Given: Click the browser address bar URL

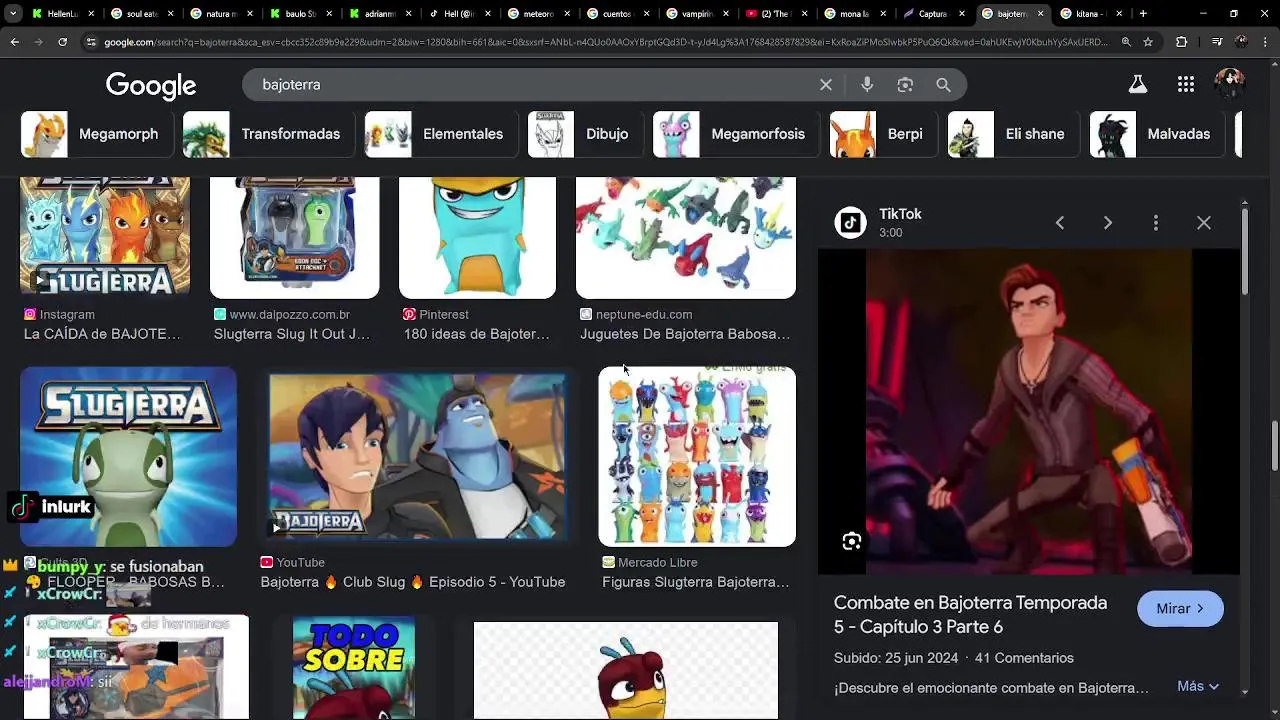Looking at the screenshot, I should click(x=606, y=42).
